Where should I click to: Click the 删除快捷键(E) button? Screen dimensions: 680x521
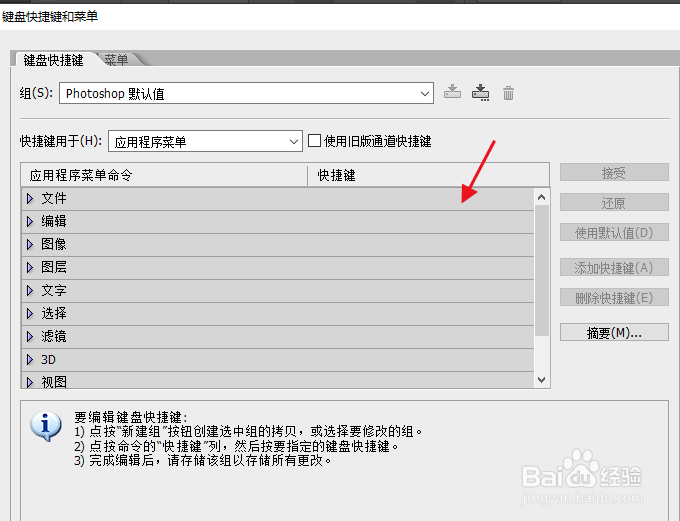pyautogui.click(x=614, y=298)
